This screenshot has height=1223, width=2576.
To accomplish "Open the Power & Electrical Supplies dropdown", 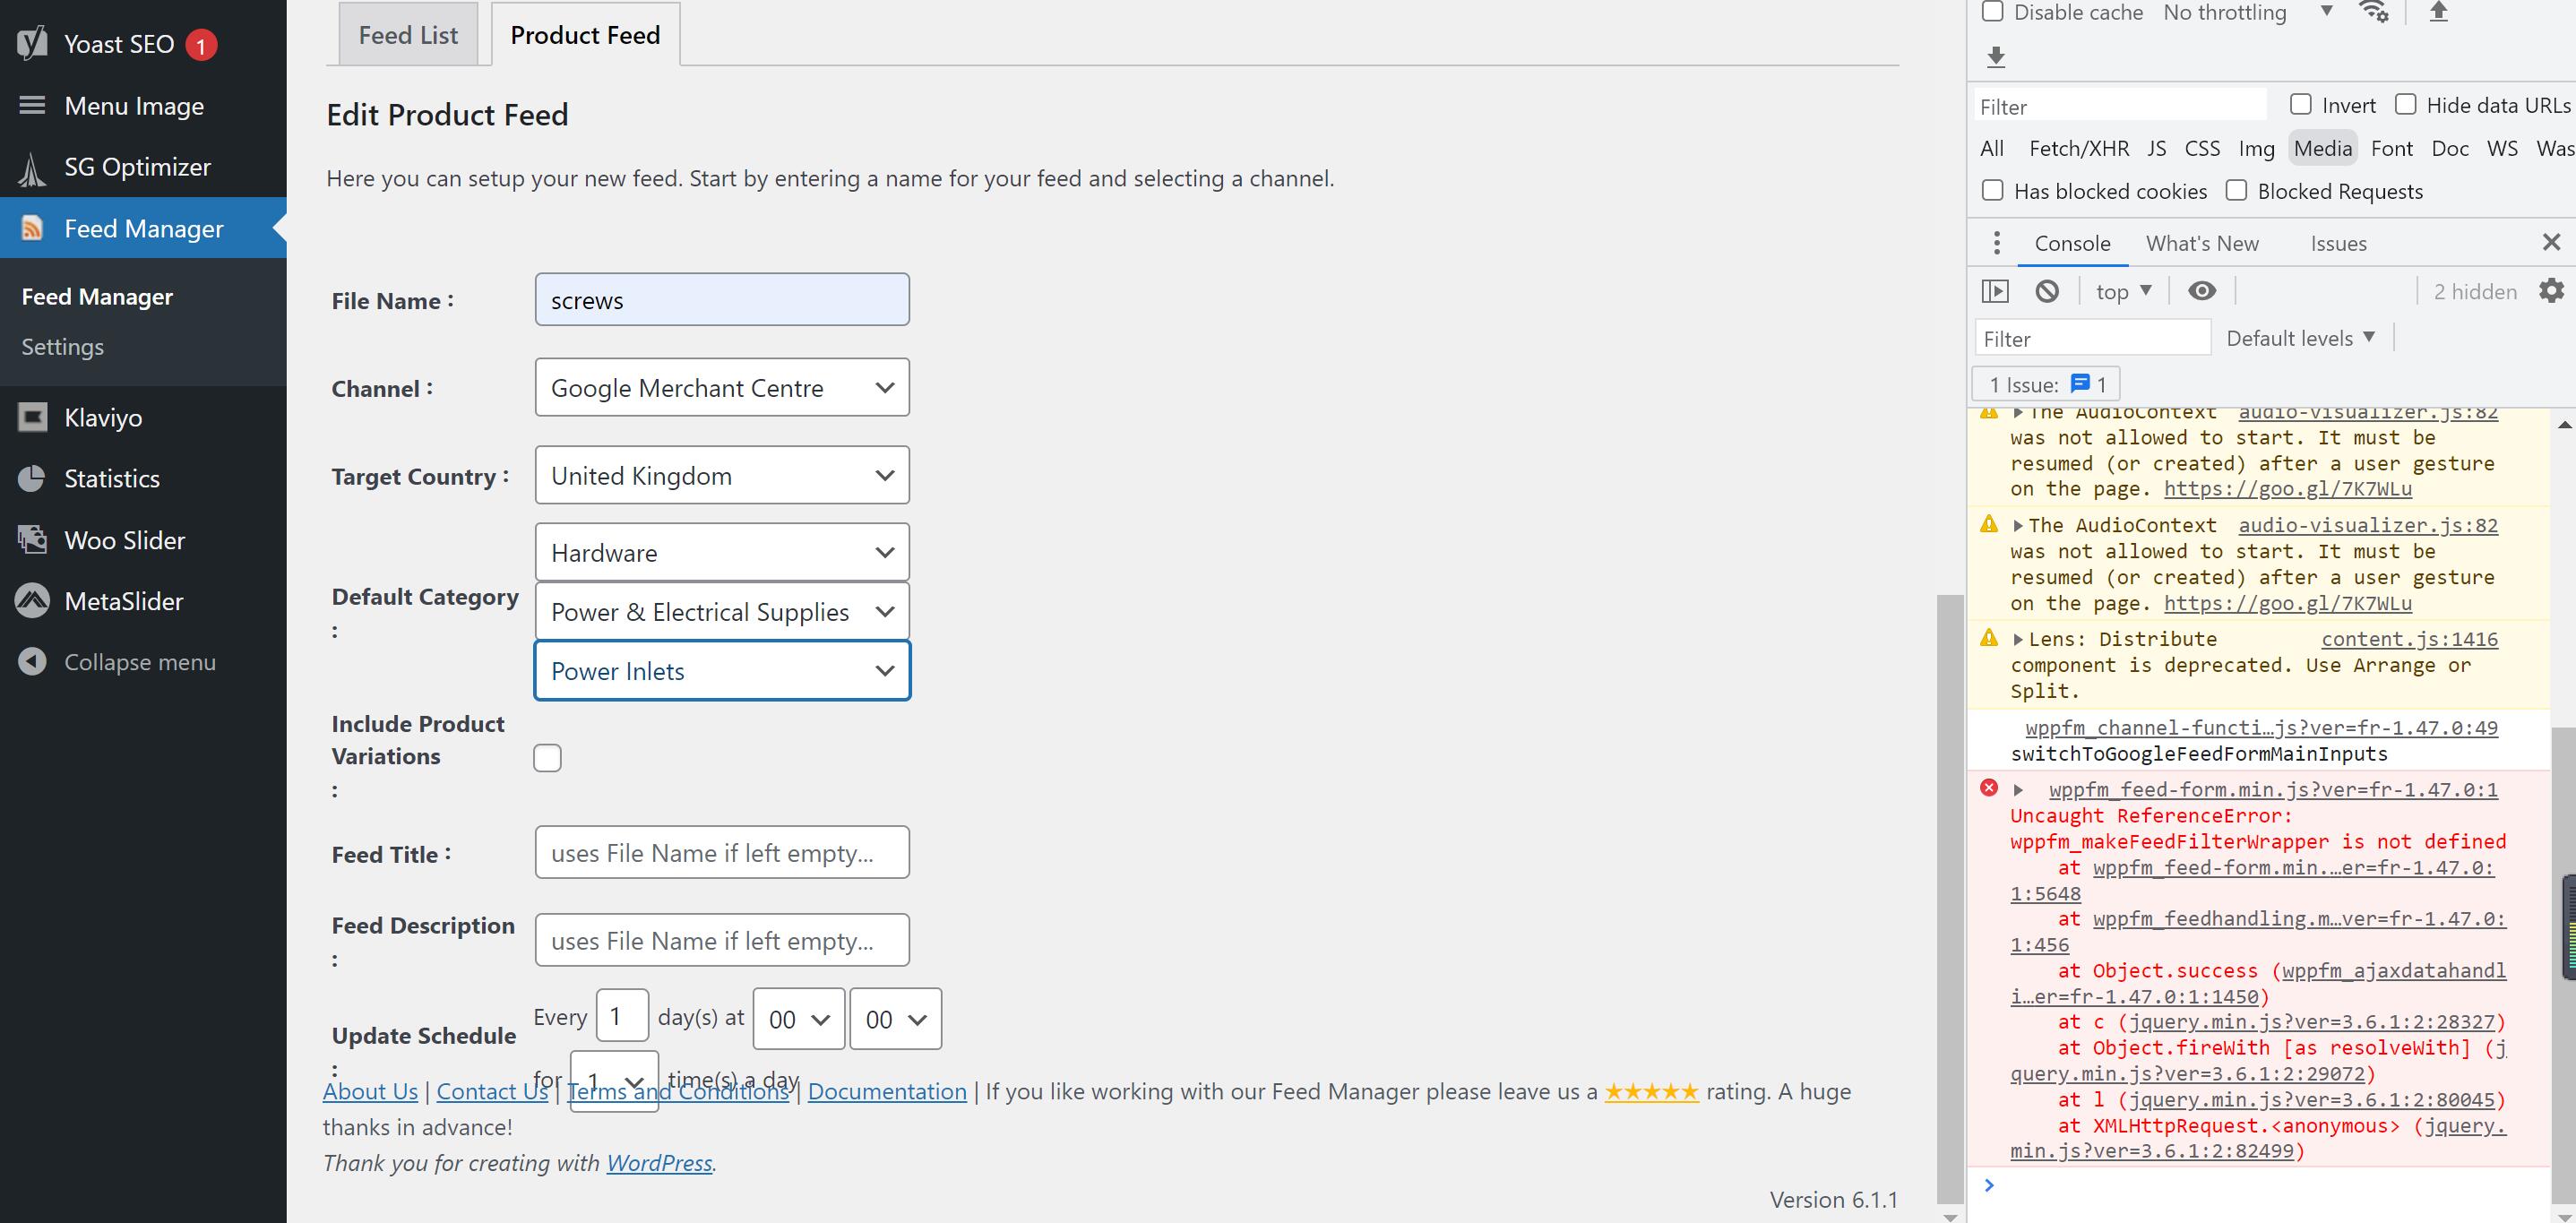I will point(722,611).
